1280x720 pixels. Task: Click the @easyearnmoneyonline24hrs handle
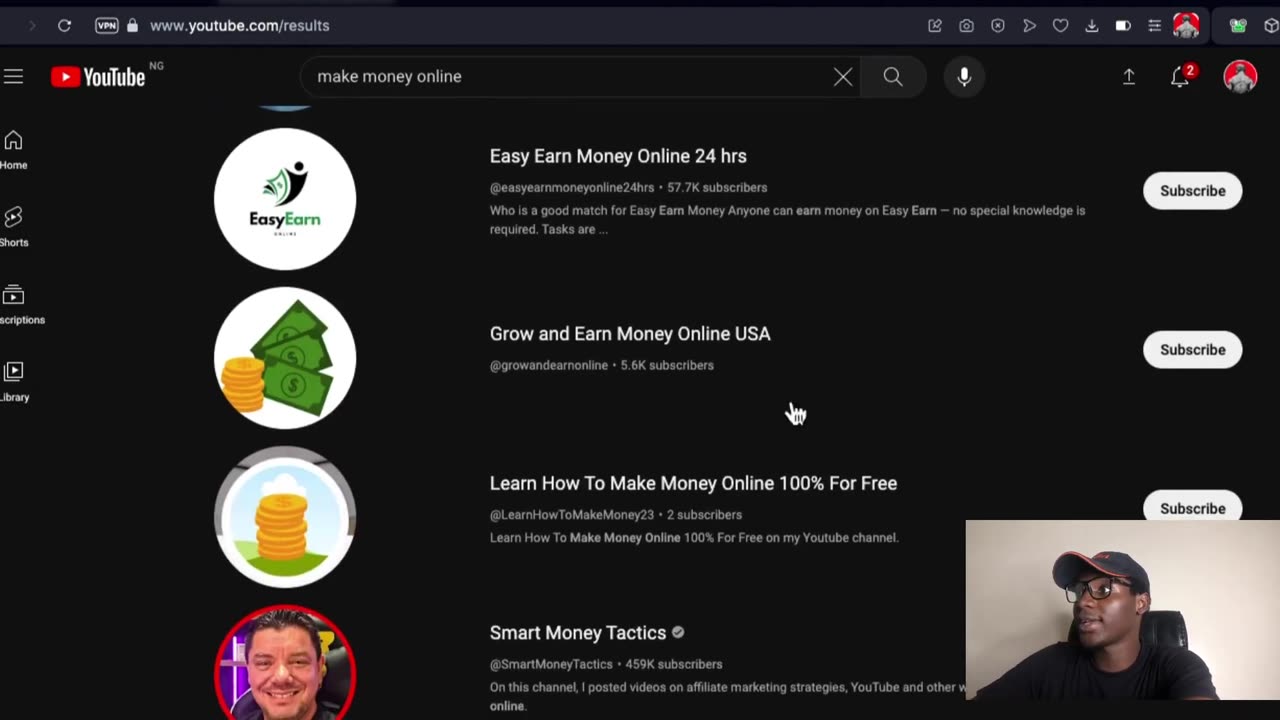(x=571, y=188)
